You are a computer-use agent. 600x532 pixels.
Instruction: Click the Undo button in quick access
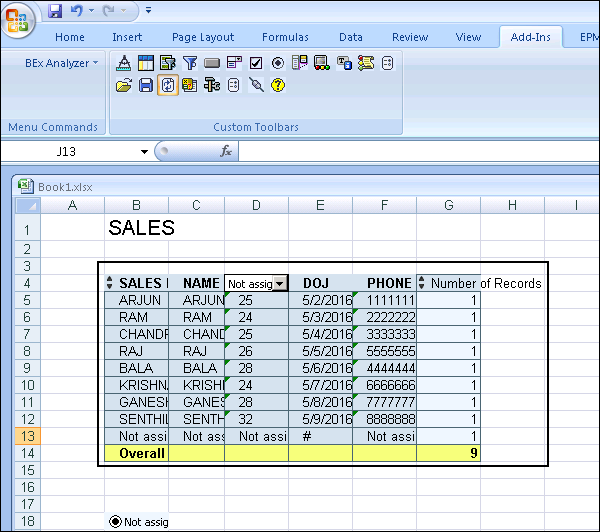76,11
